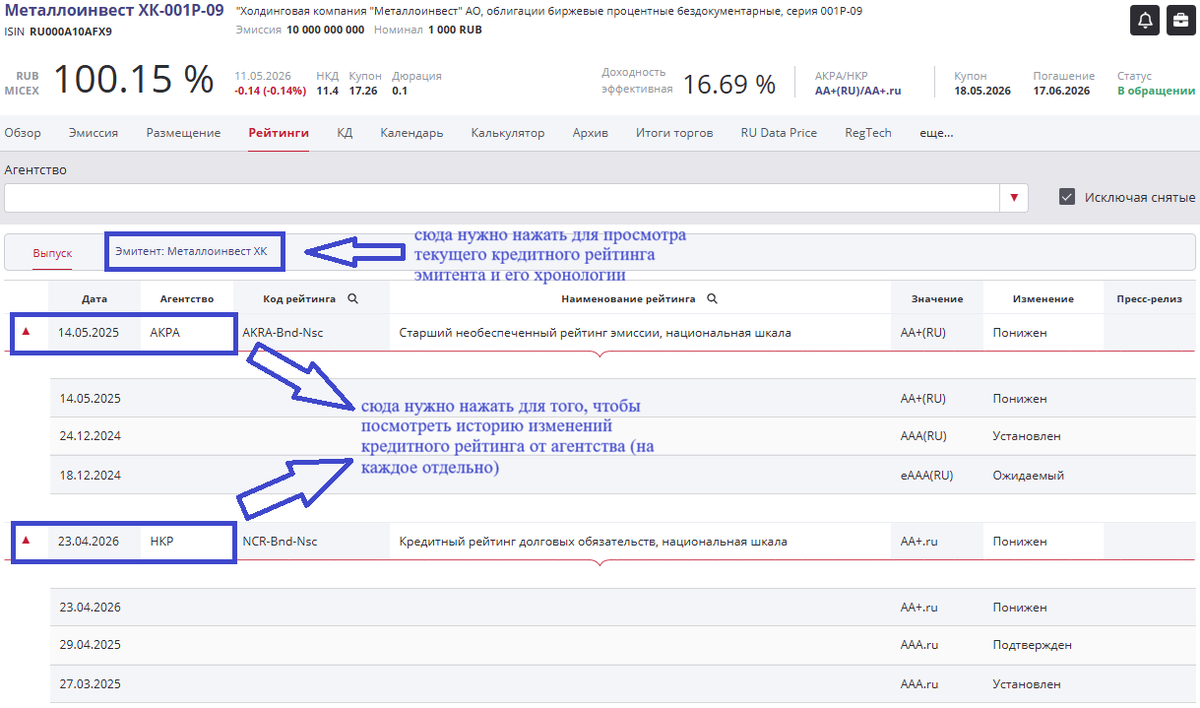Screen dimensions: 1200x708
Task: Search by rating code magnifier icon
Action: pyautogui.click(x=352, y=298)
